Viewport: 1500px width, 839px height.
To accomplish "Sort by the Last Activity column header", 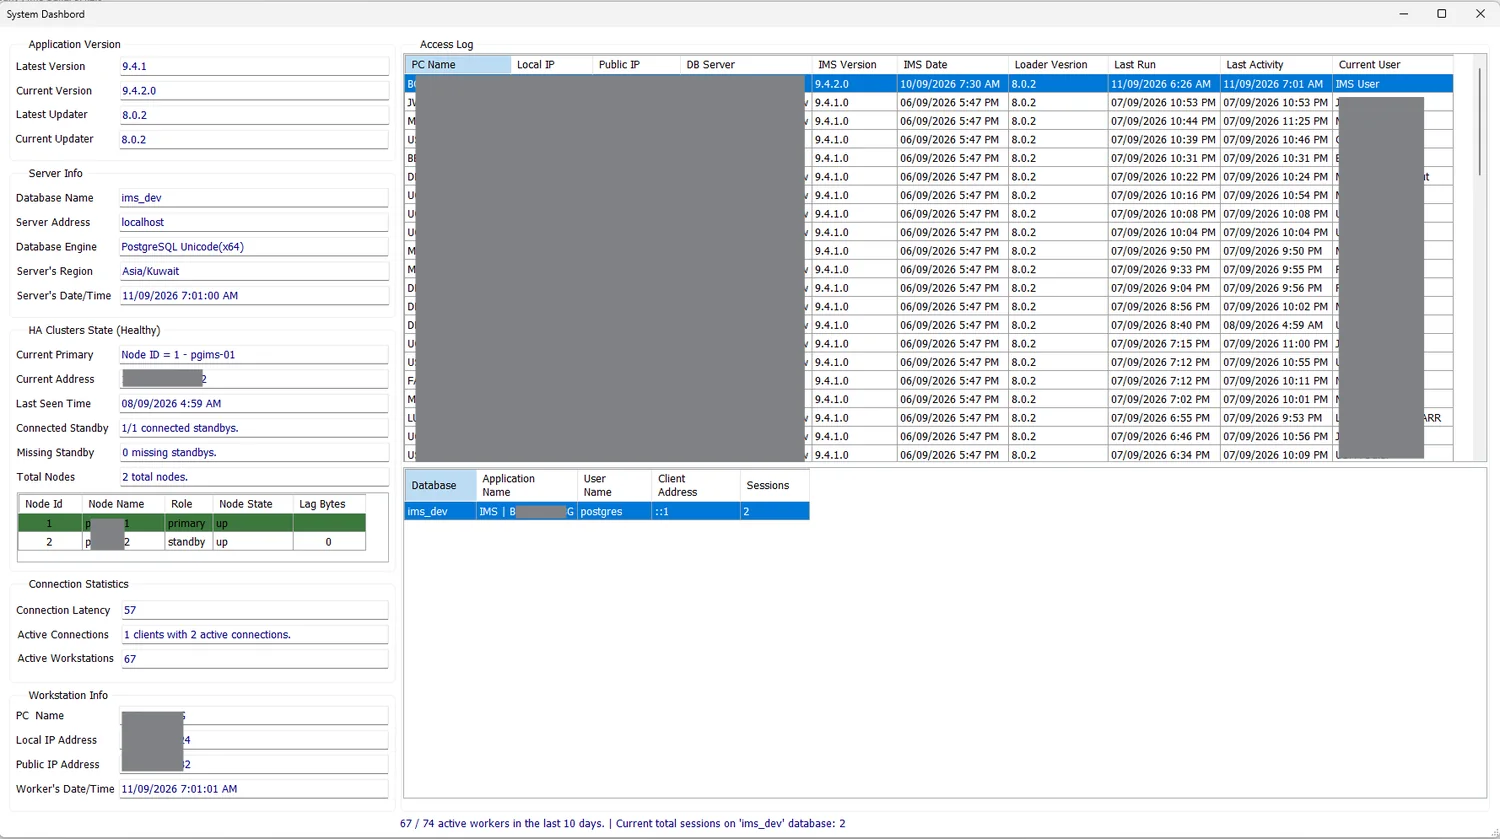I will 1276,65.
